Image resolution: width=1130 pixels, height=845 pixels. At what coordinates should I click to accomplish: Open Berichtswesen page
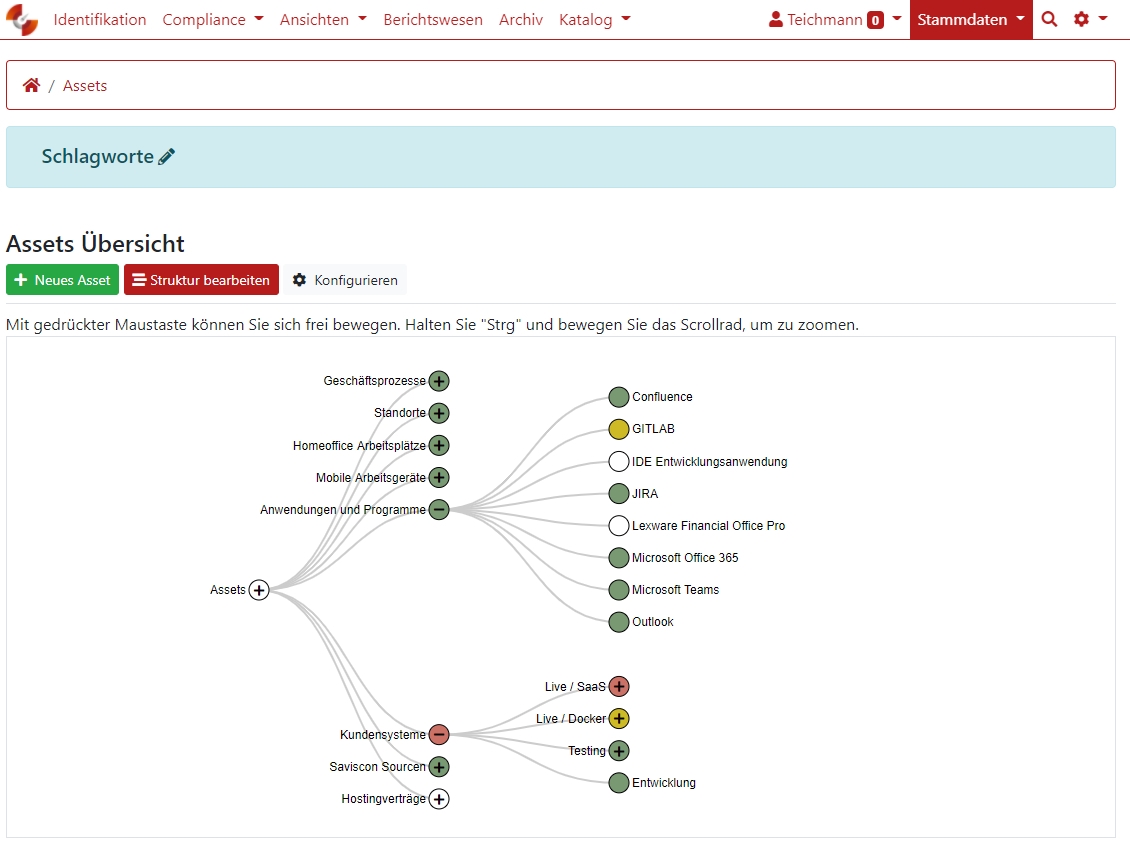432,19
